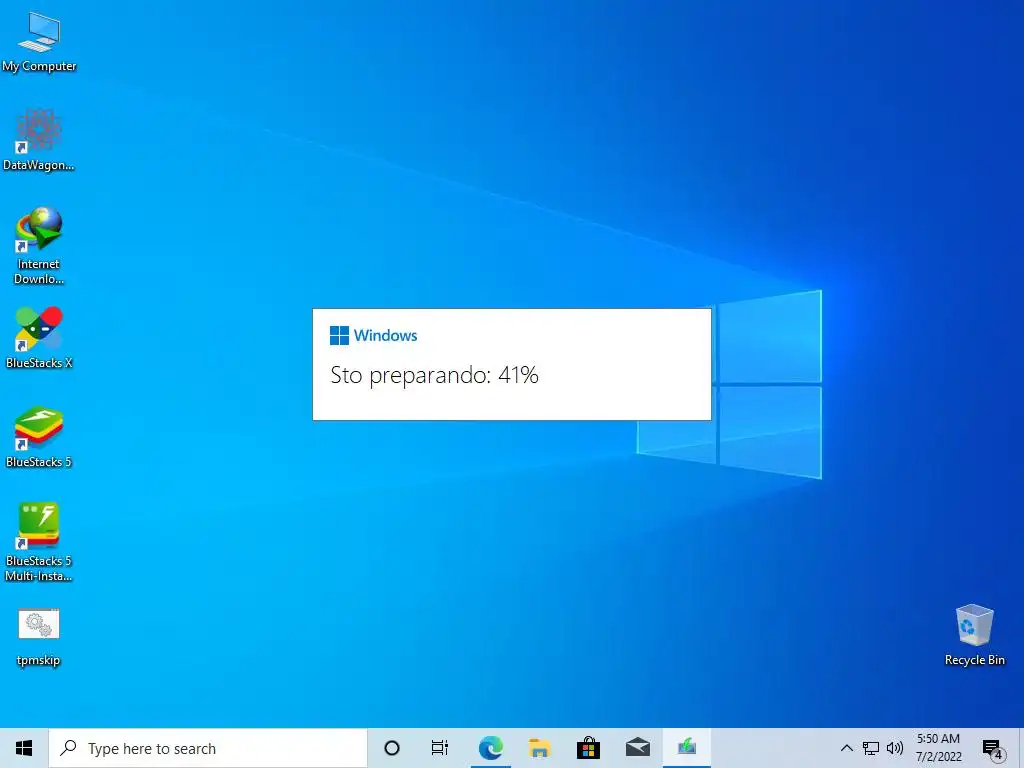Open the Windows Start menu
1024x768 pixels.
click(24, 748)
